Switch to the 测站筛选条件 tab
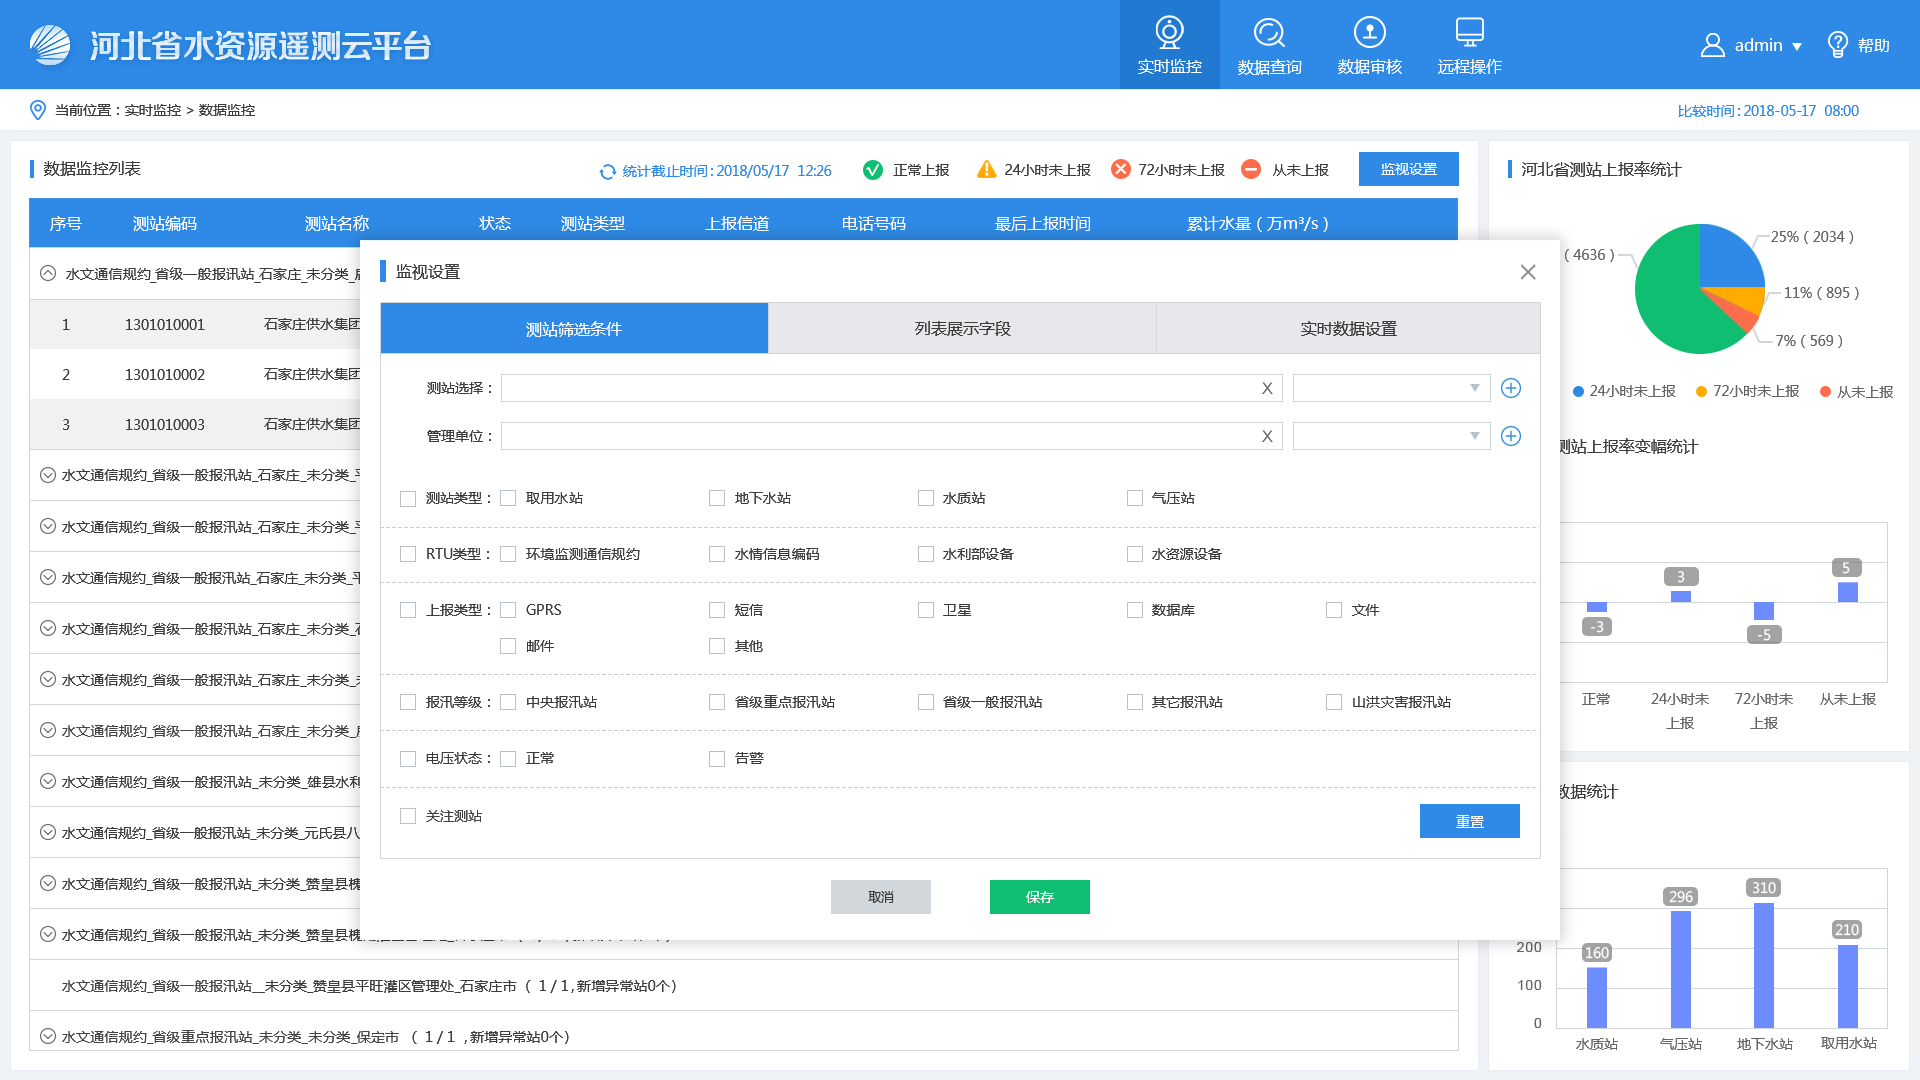 [x=574, y=328]
